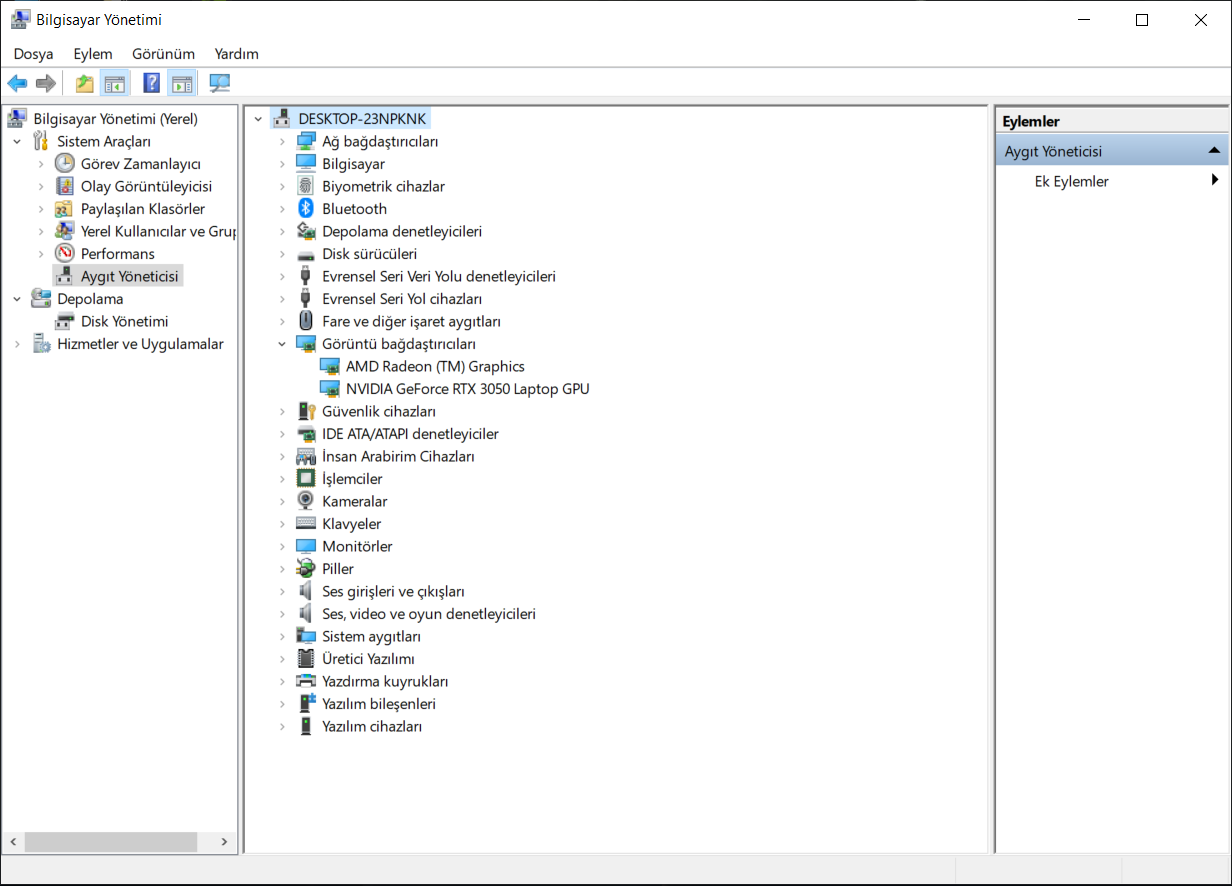Collapse the Sistem Araçları tree node
Screen dimensions: 1232x886
point(17,141)
